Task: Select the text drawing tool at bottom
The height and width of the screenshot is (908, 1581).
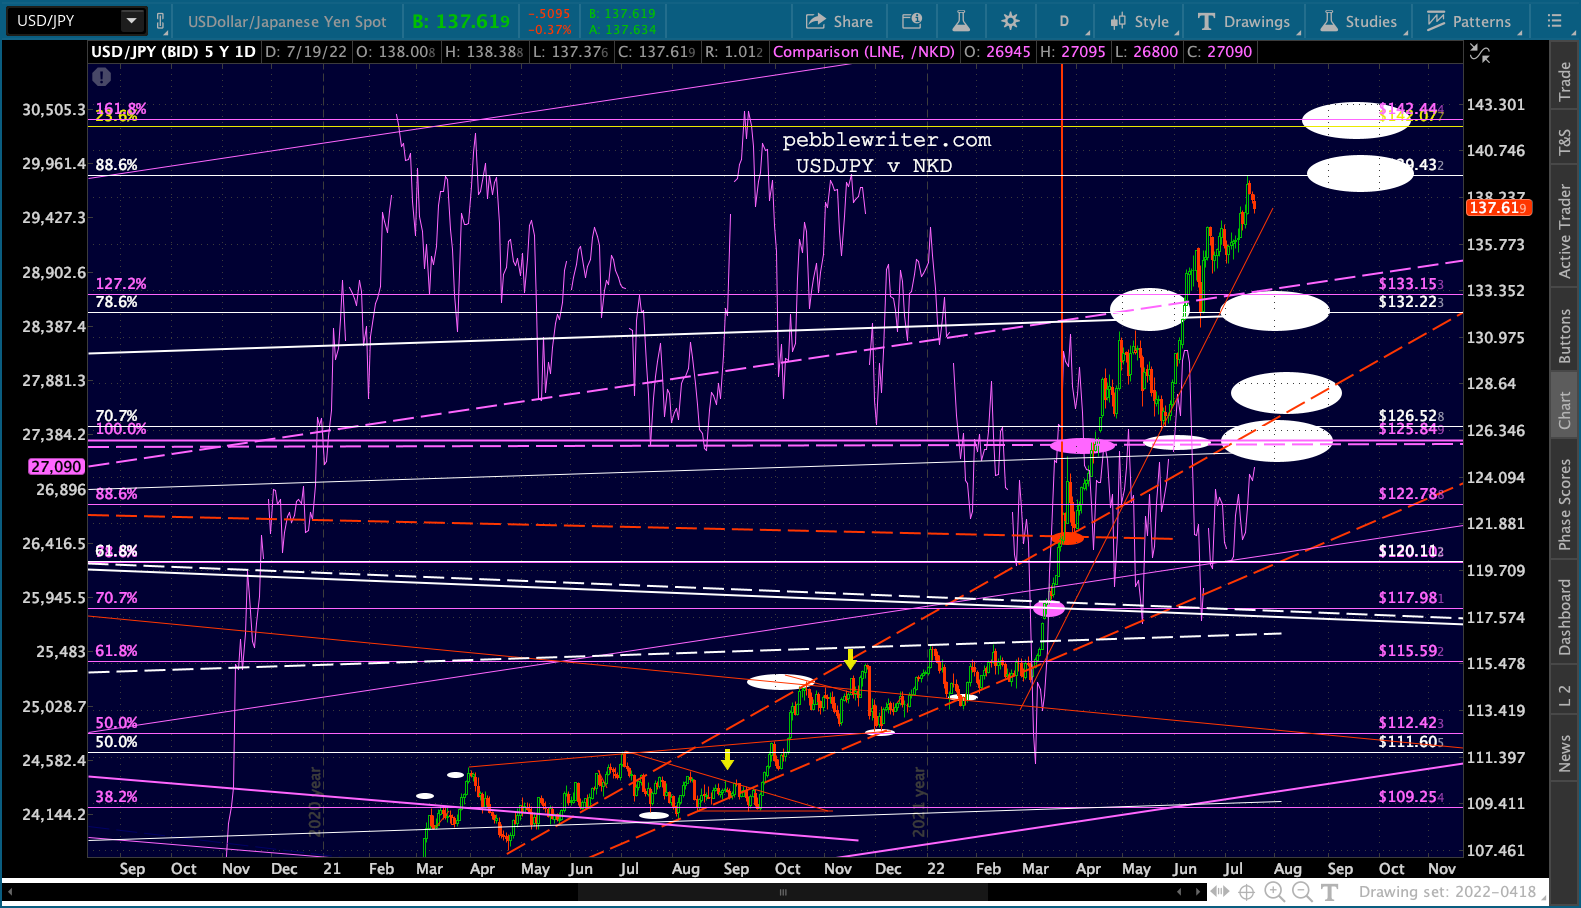Action: tap(1329, 892)
